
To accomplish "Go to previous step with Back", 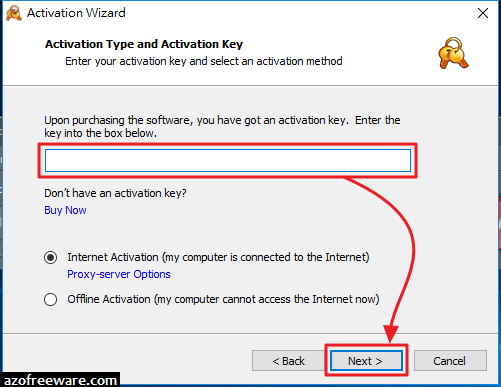I will pos(288,361).
